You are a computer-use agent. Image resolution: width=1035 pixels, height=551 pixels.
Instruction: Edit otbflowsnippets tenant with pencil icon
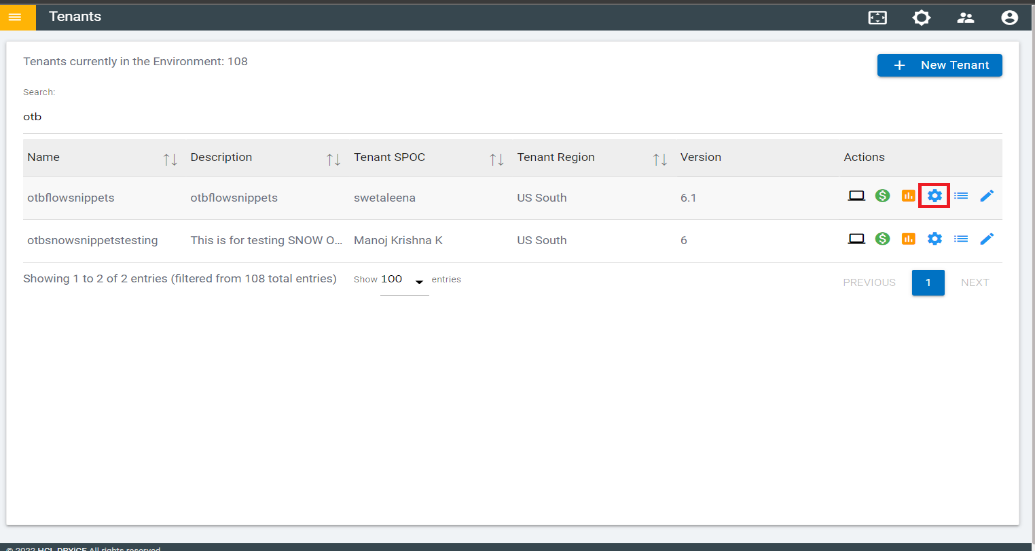987,196
